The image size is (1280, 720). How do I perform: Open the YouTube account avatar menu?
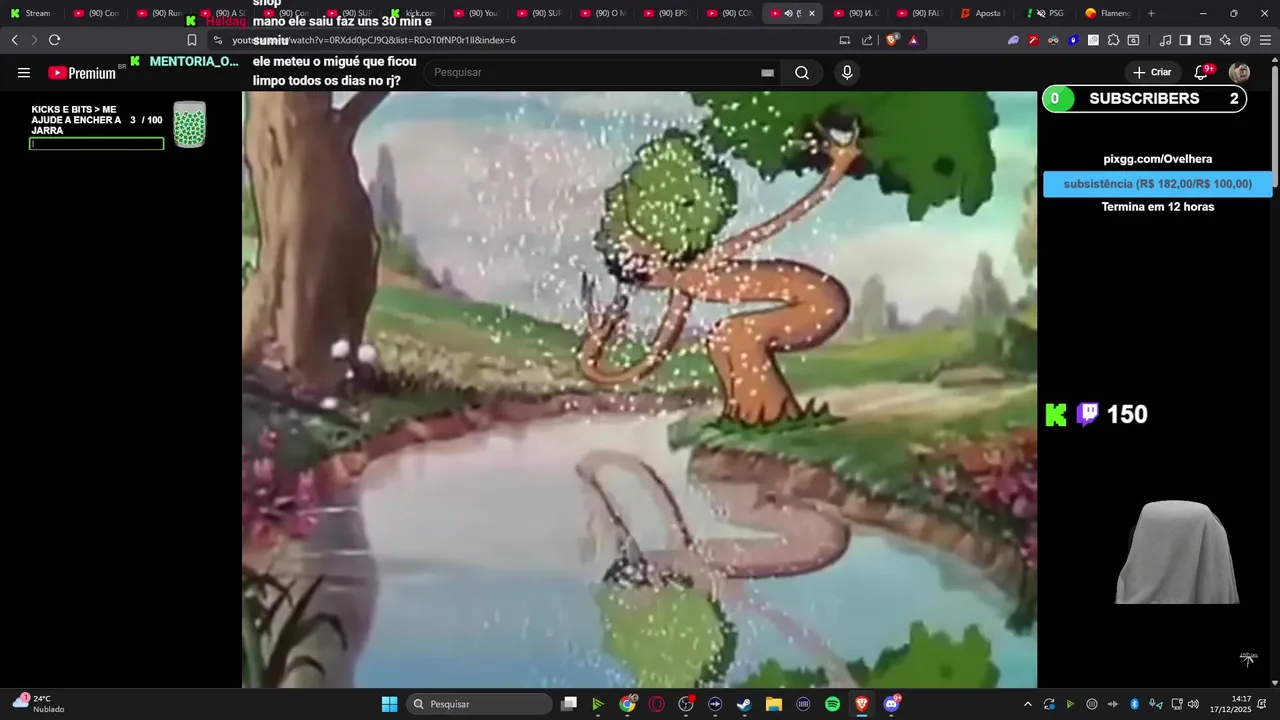pos(1239,72)
